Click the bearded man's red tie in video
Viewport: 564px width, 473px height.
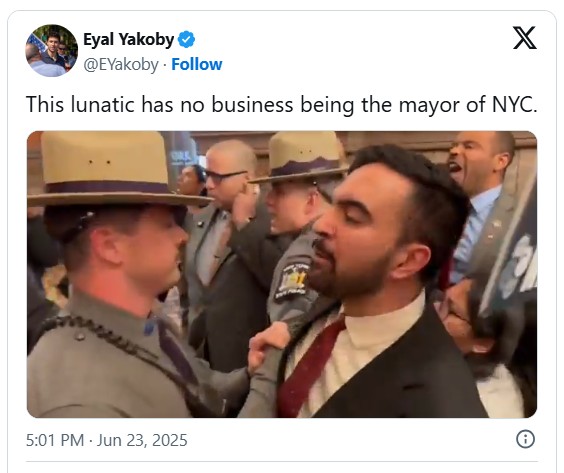click(x=310, y=367)
